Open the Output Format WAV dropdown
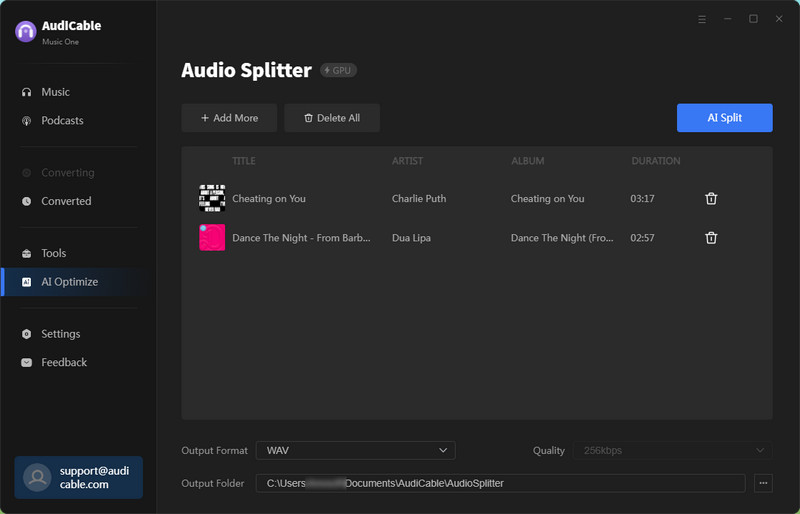The image size is (800, 514). click(x=356, y=450)
